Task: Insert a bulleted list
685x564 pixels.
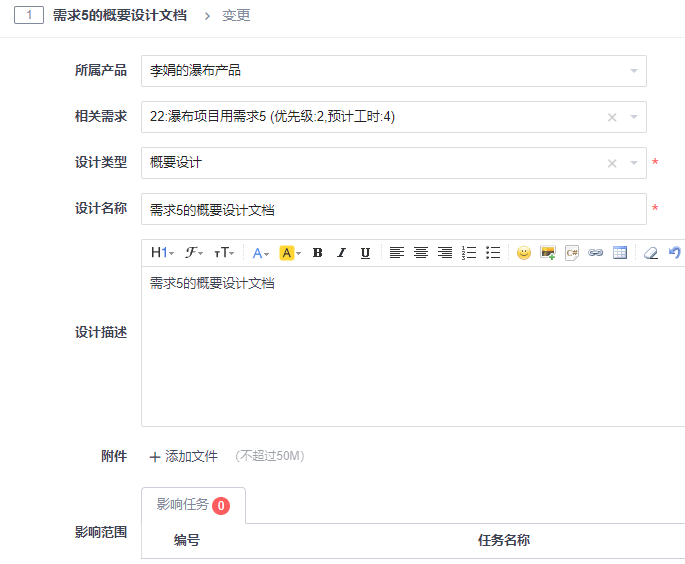Action: pyautogui.click(x=493, y=253)
